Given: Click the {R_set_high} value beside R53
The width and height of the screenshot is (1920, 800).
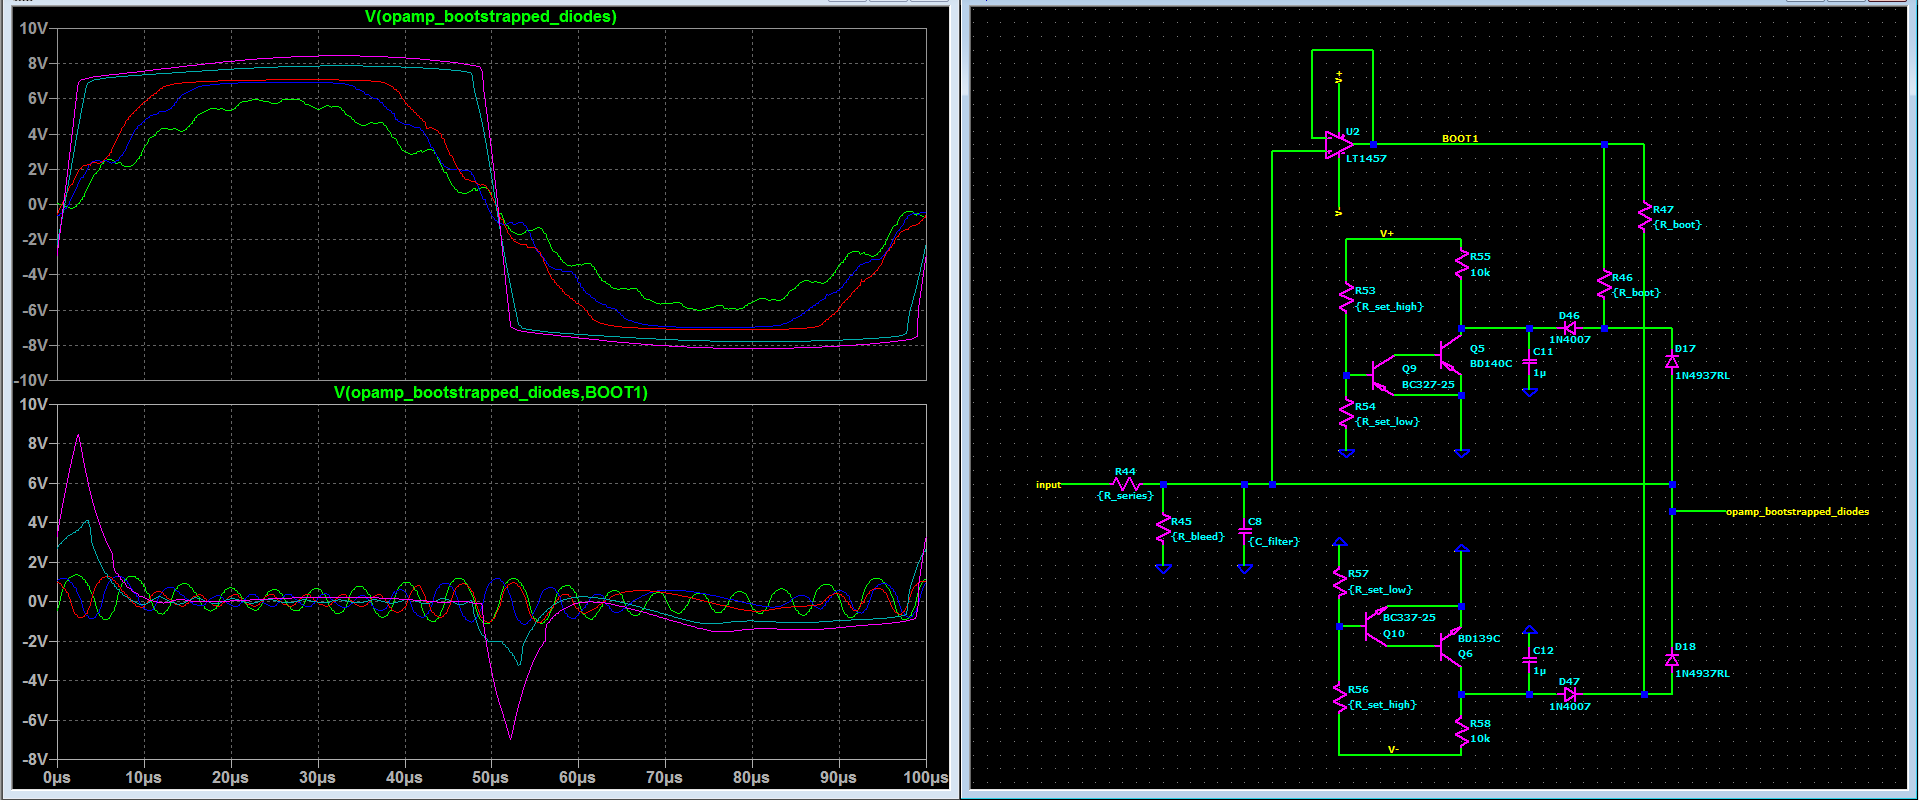Looking at the screenshot, I should 1389,307.
